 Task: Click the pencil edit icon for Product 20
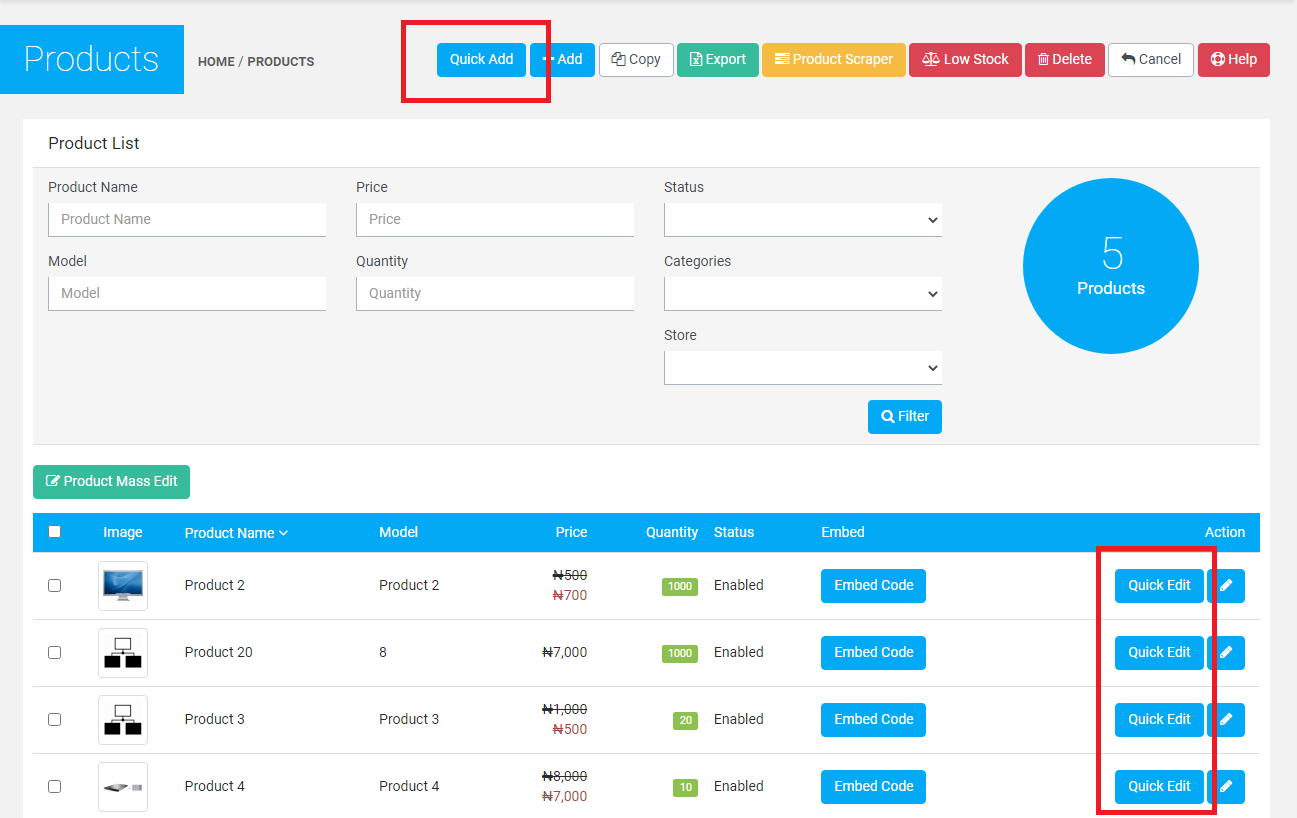tap(1226, 653)
